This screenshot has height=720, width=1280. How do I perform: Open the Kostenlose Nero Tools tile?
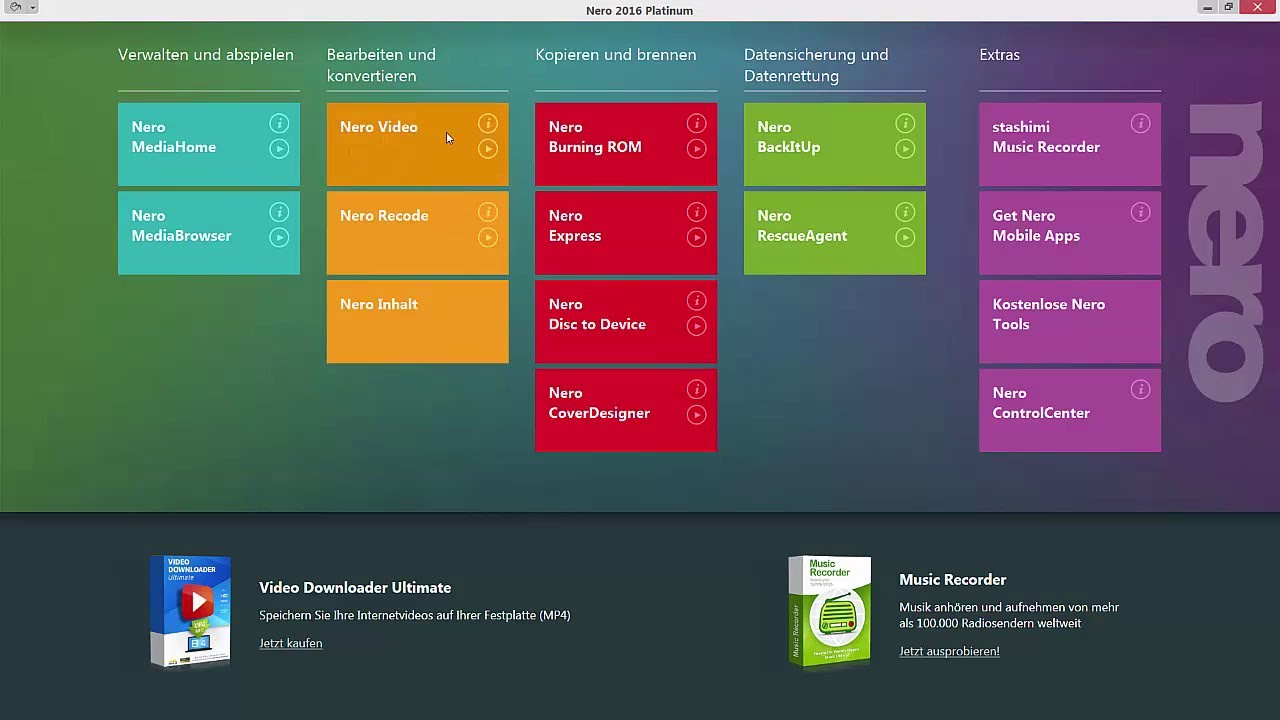click(x=1070, y=321)
